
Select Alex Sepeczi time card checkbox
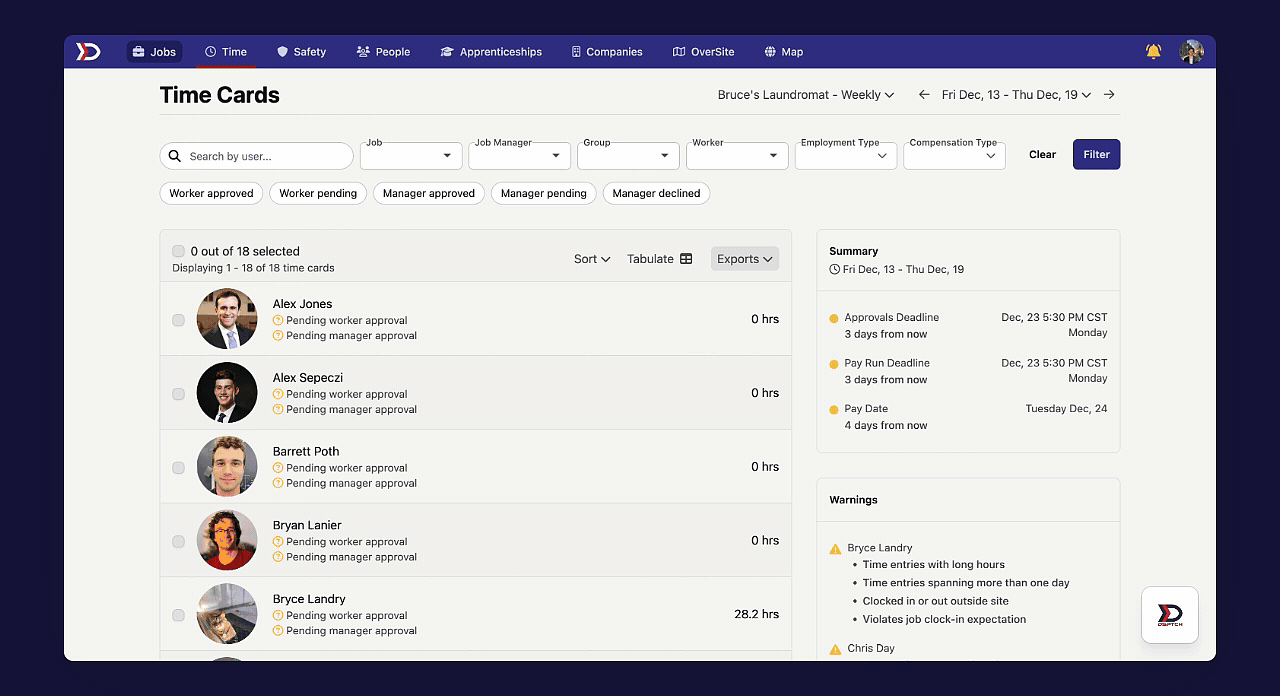[x=178, y=394]
